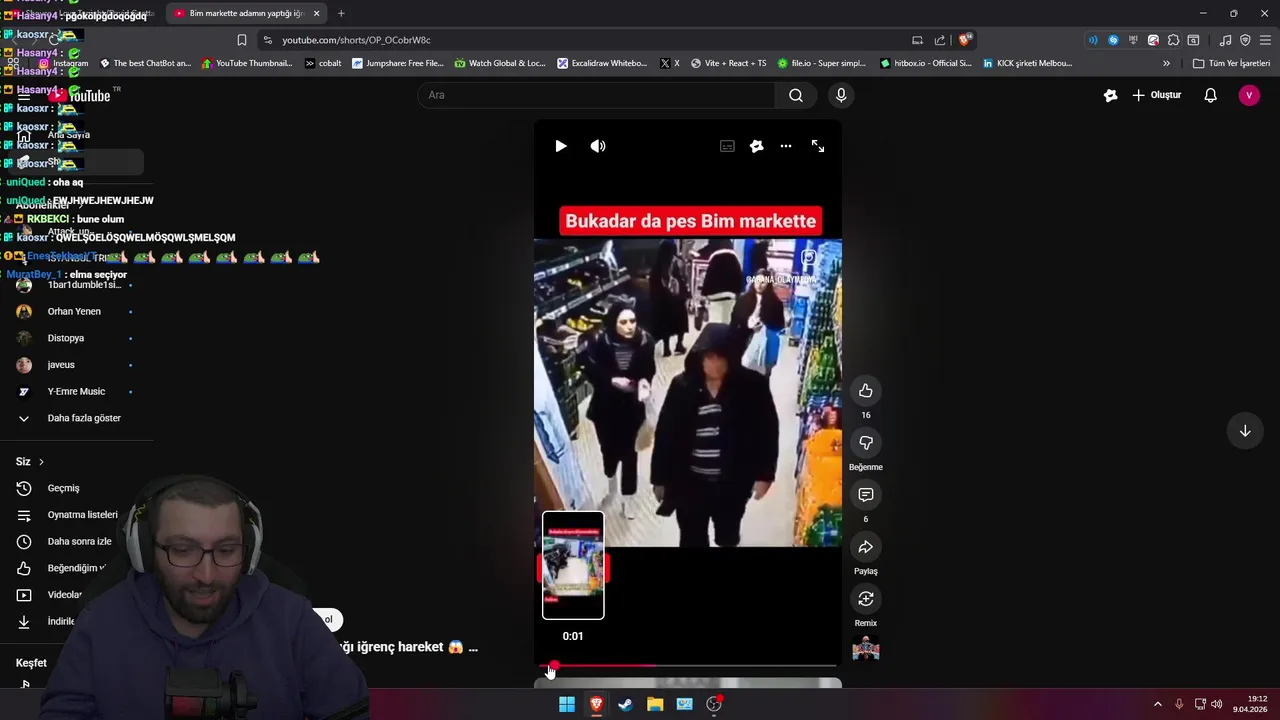Open a new browser tab with plus
The height and width of the screenshot is (720, 1280).
point(341,13)
